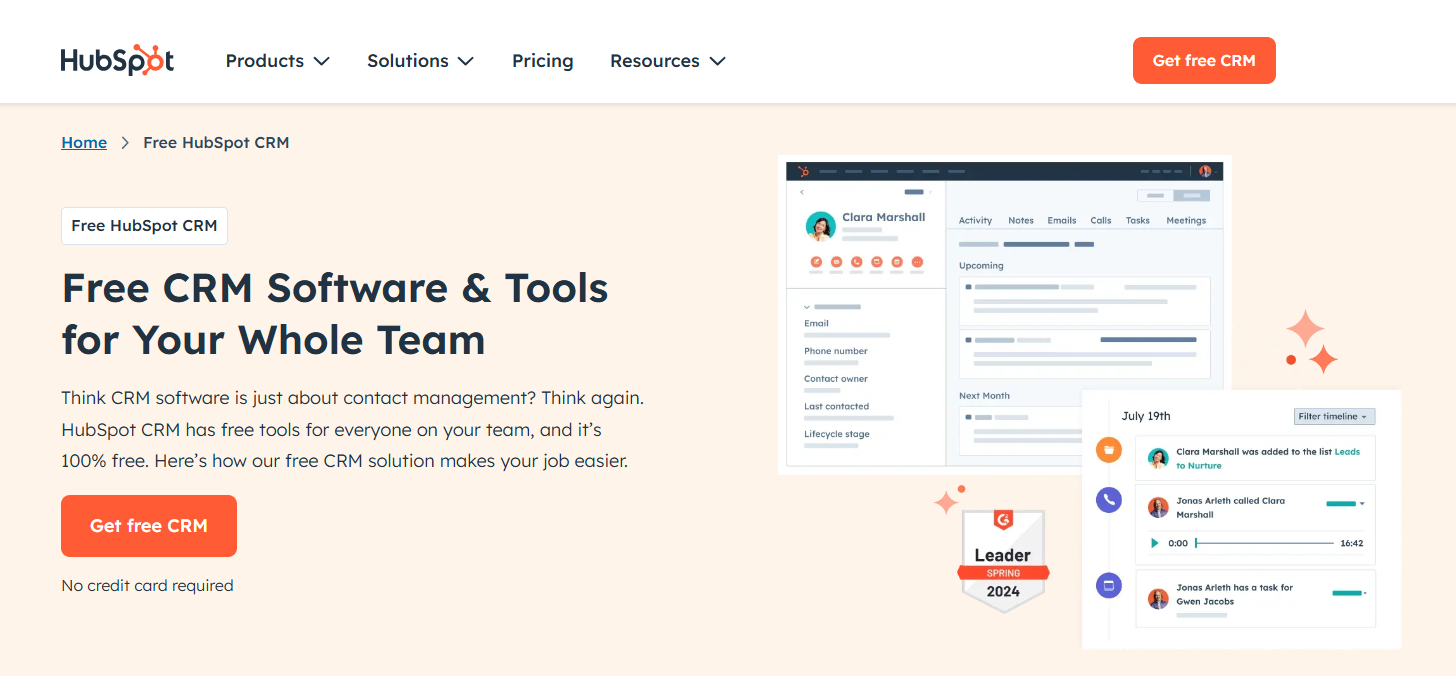Viewport: 1456px width, 676px height.
Task: Click Clara's avatar in the Leads to Nurture card
Action: tap(1159, 458)
